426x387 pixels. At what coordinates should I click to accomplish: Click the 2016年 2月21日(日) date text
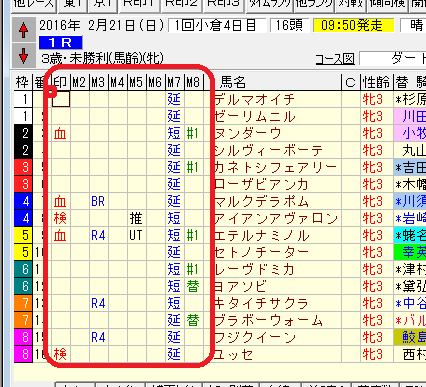tap(102, 26)
